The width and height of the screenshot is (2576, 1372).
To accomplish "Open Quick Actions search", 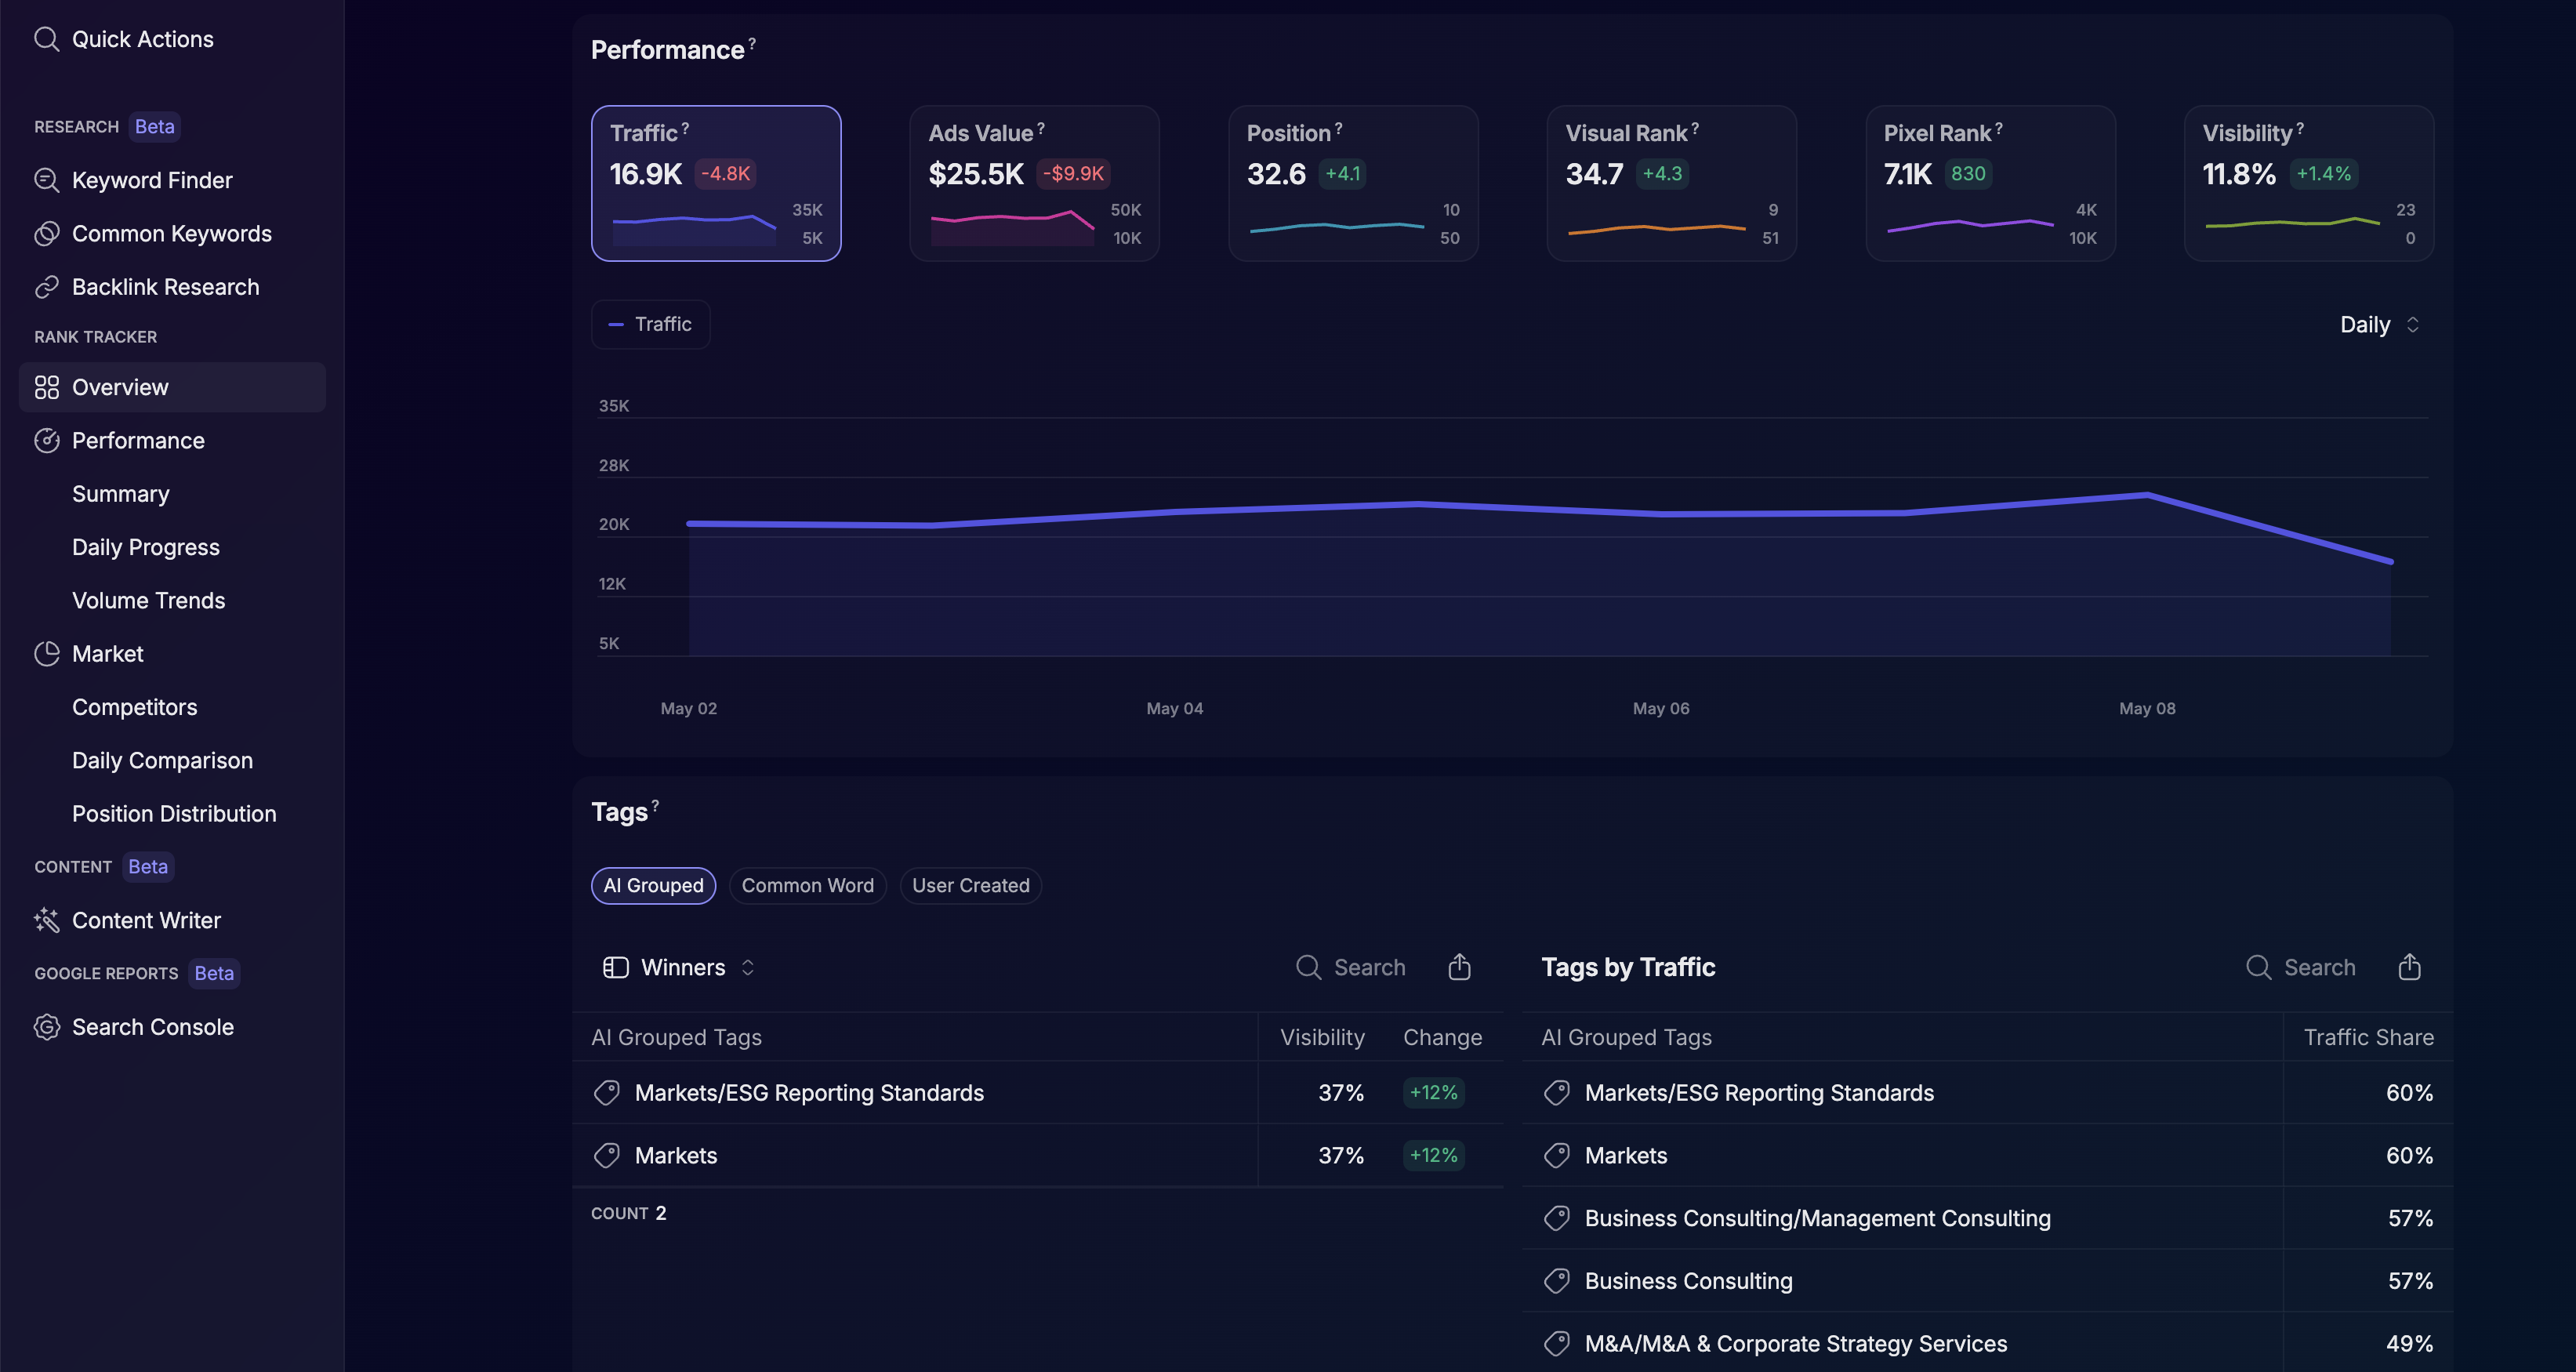I will click(x=123, y=39).
